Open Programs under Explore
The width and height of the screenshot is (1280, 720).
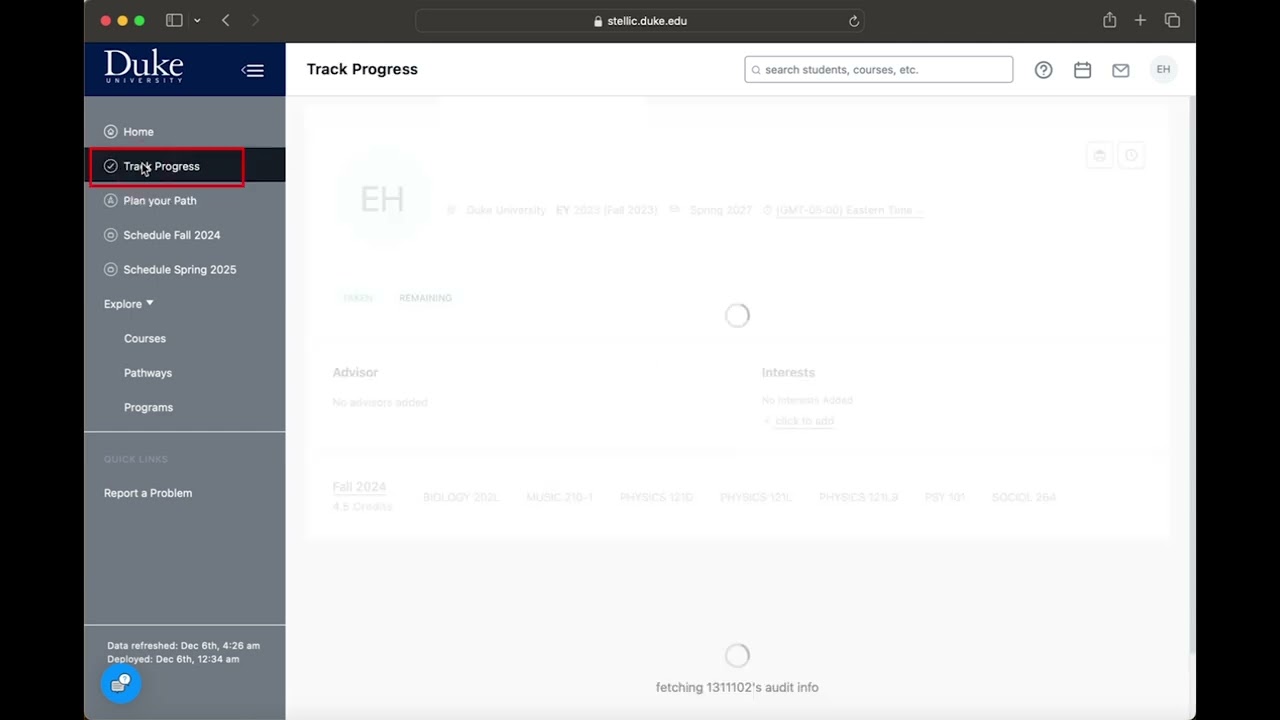point(148,408)
